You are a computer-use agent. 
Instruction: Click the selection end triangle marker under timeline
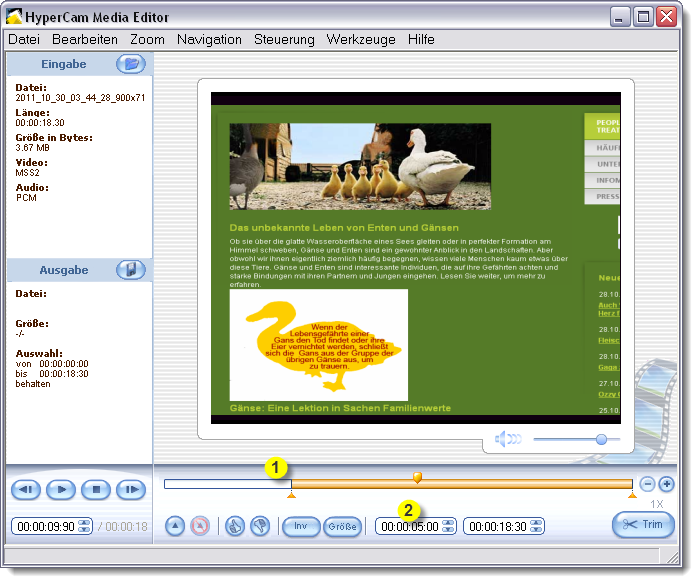tap(632, 496)
